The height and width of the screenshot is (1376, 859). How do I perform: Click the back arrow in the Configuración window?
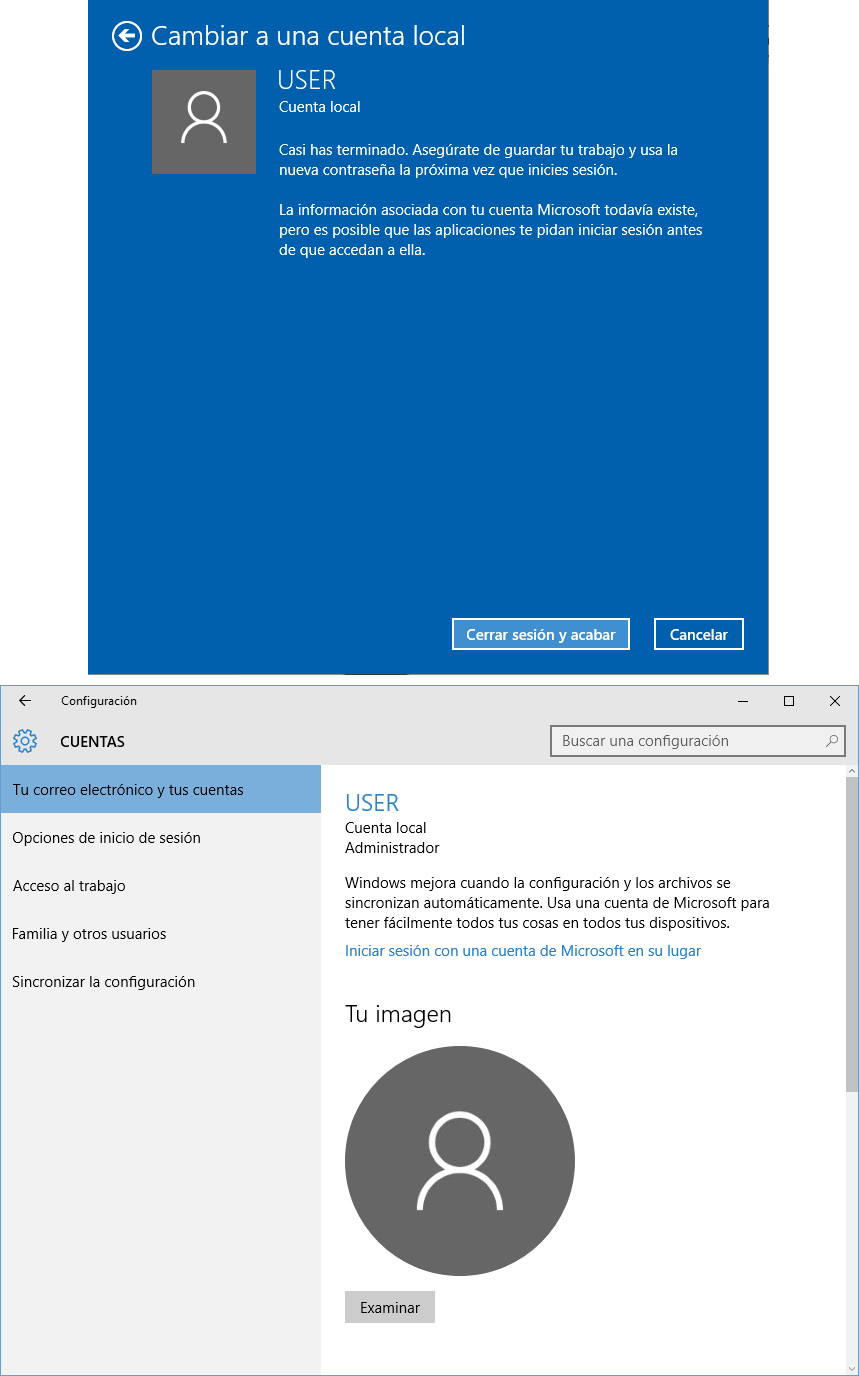click(x=23, y=701)
